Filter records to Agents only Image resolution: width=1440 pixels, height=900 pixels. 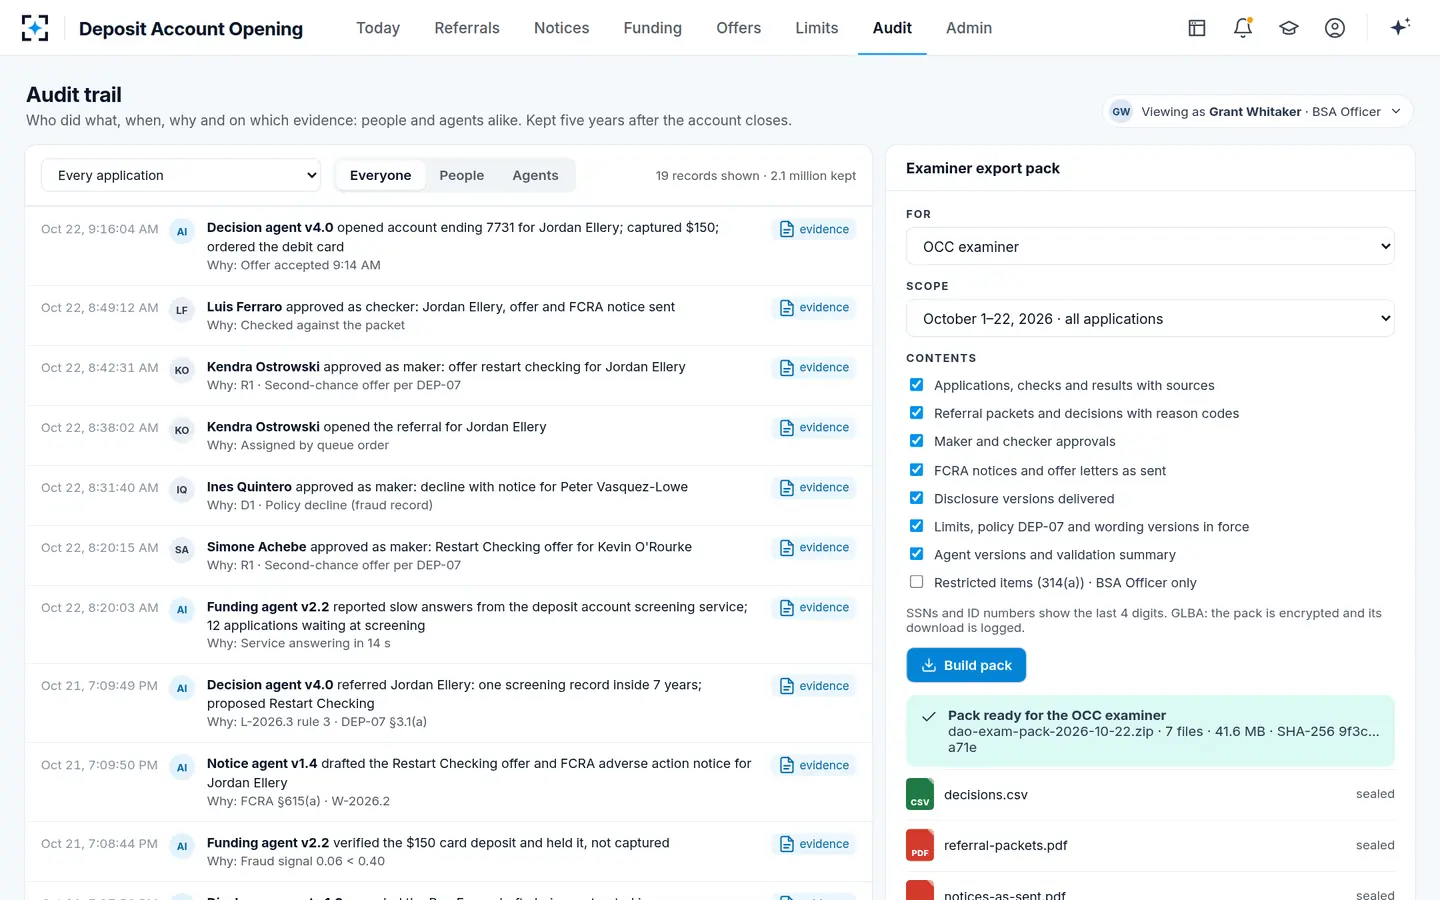click(x=535, y=175)
